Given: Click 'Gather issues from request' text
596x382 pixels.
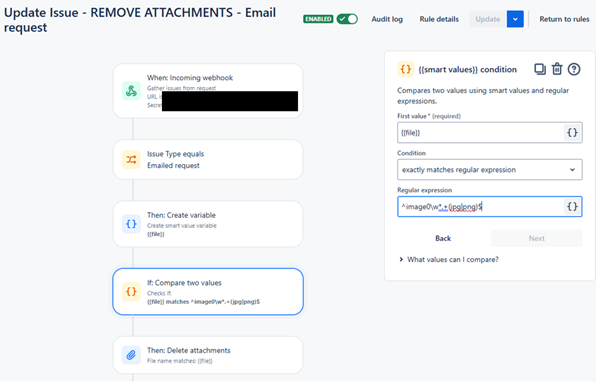Looking at the screenshot, I should click(181, 88).
